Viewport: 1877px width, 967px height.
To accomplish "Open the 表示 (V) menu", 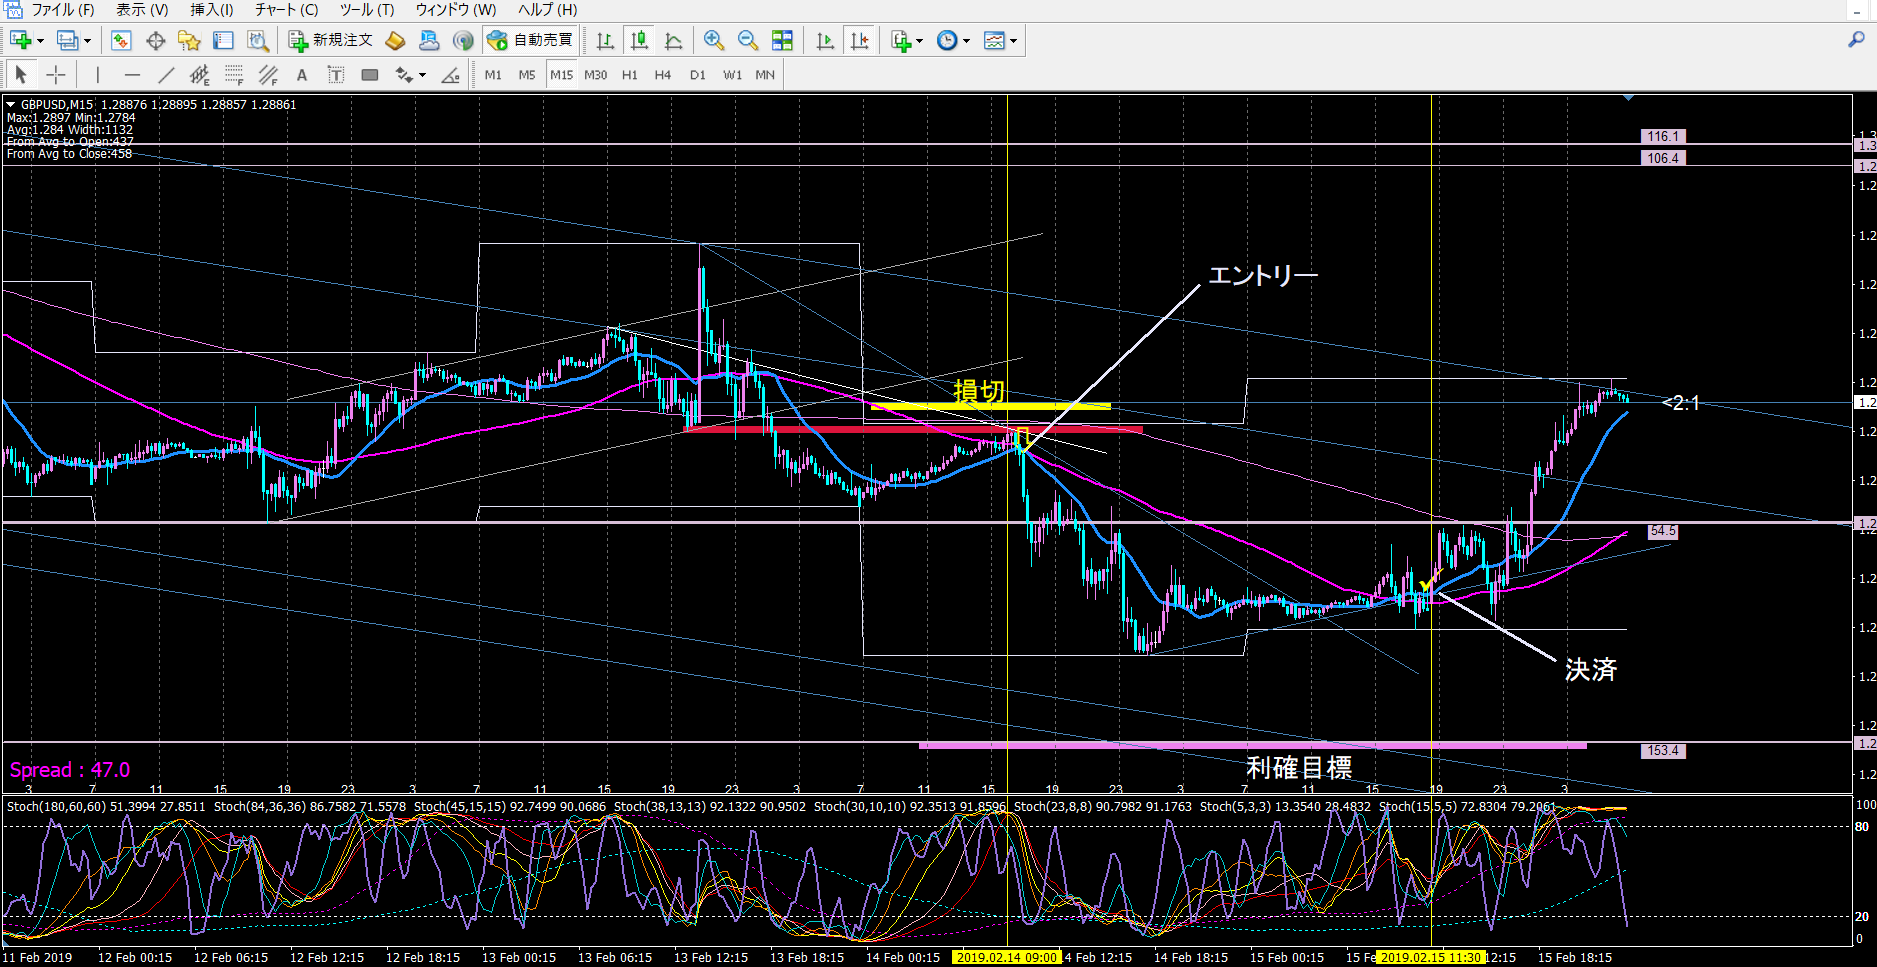I will (x=142, y=10).
